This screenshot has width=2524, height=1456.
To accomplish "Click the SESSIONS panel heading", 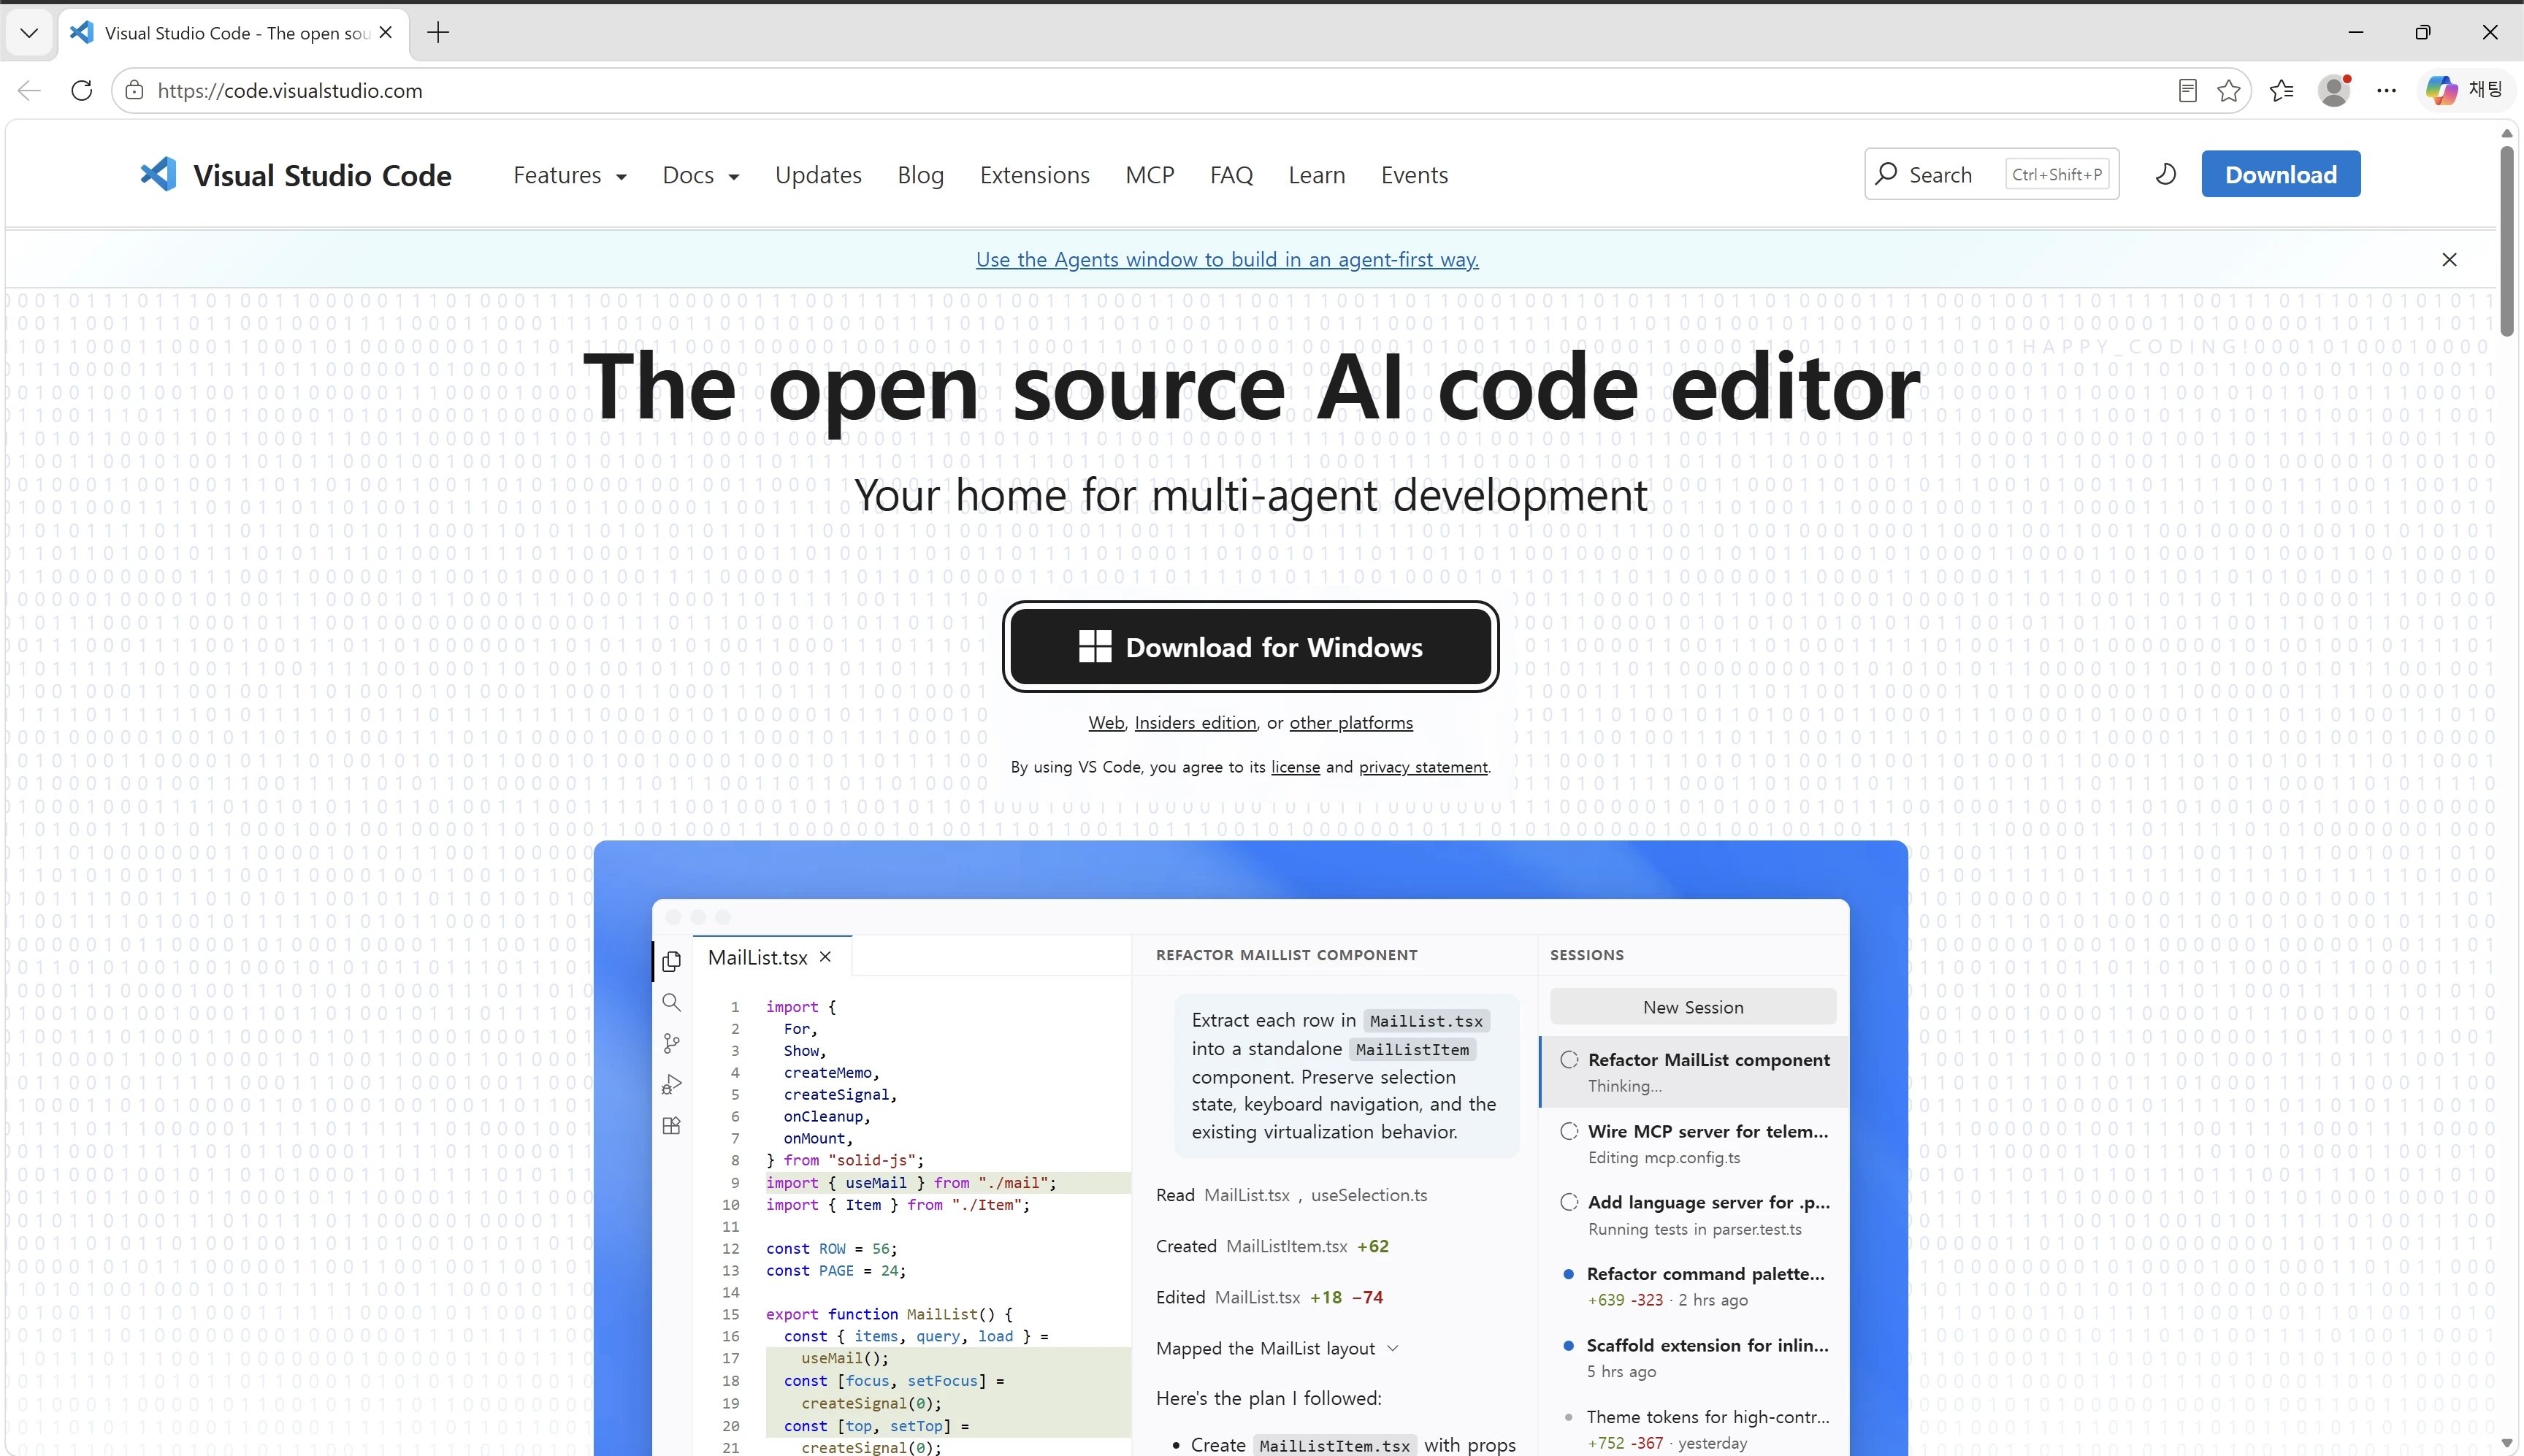I will point(1586,955).
